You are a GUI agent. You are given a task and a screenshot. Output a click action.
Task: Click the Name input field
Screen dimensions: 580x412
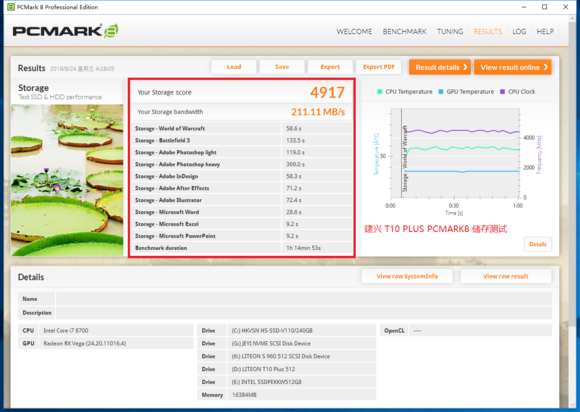point(304,299)
